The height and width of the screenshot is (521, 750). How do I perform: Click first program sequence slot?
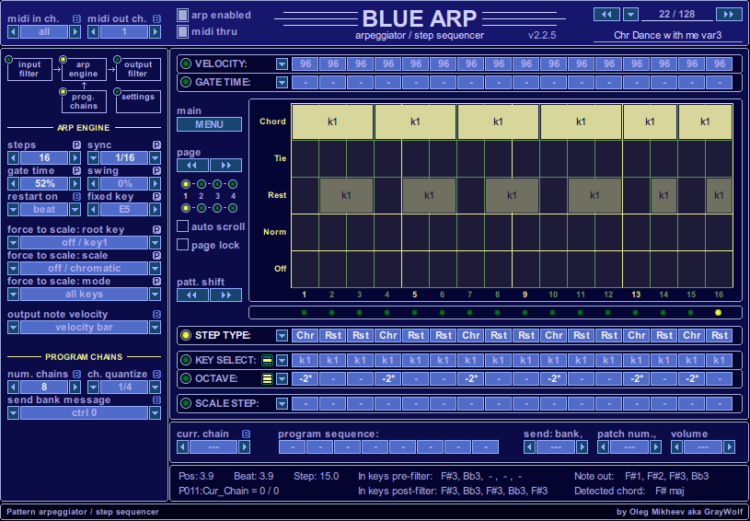pos(292,447)
